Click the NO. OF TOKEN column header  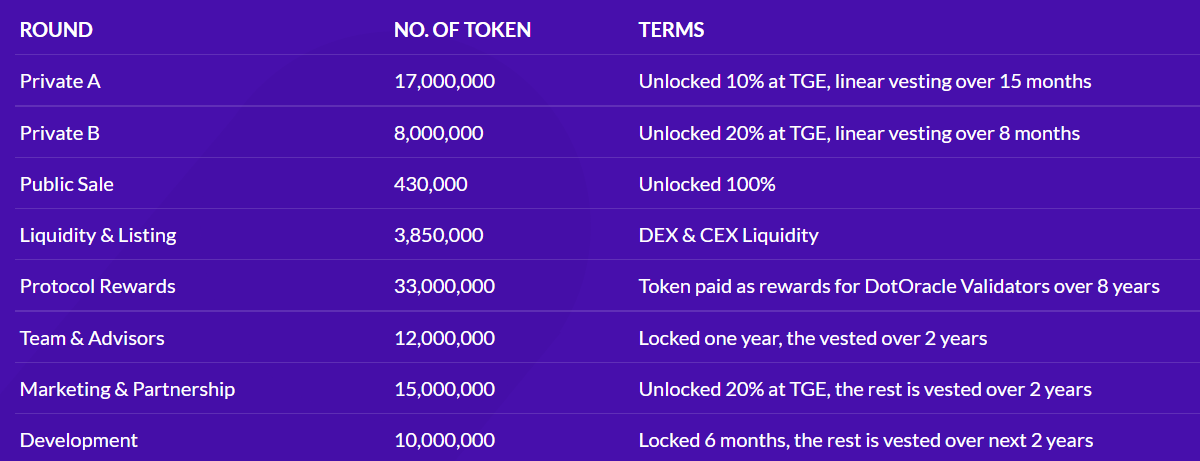pyautogui.click(x=462, y=30)
